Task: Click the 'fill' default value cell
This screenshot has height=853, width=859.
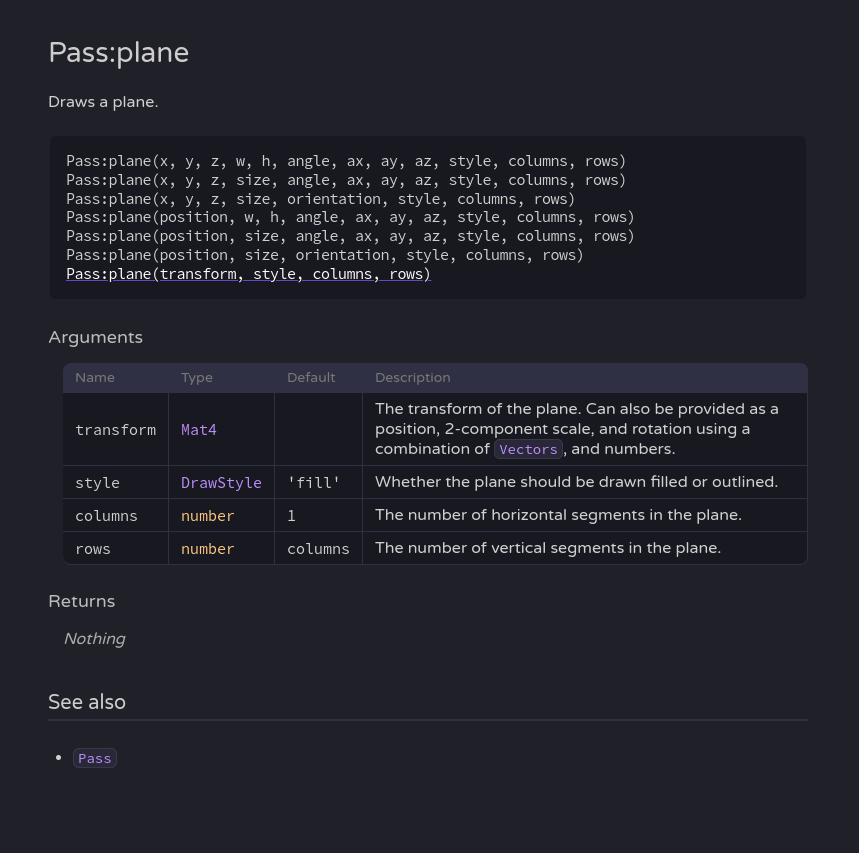Action: click(x=318, y=483)
